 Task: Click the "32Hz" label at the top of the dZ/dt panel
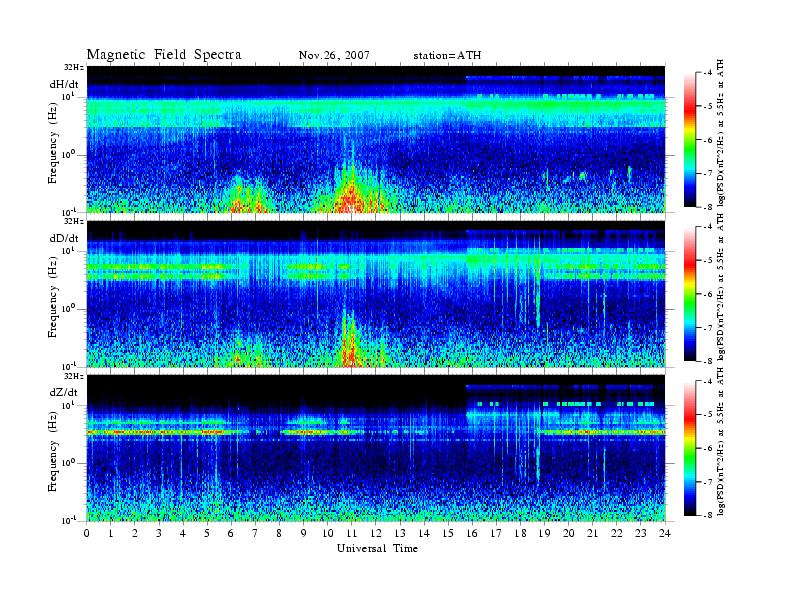[x=74, y=376]
